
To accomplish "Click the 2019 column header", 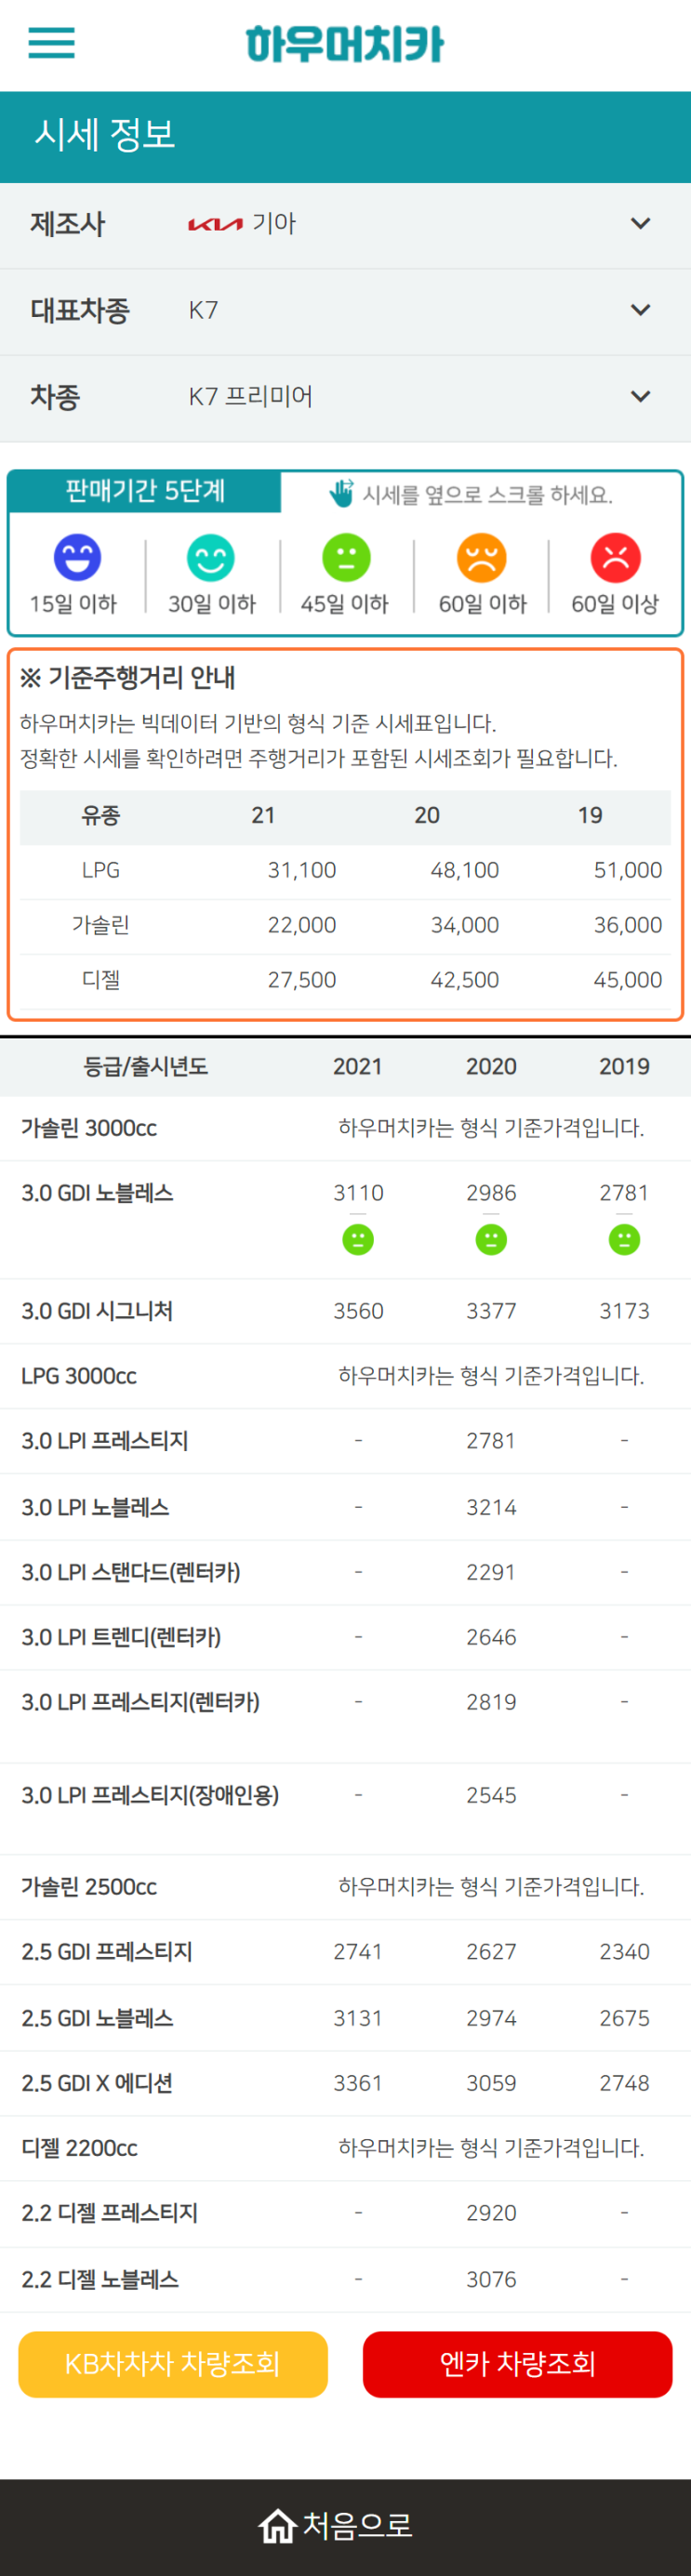I will pos(624,1066).
